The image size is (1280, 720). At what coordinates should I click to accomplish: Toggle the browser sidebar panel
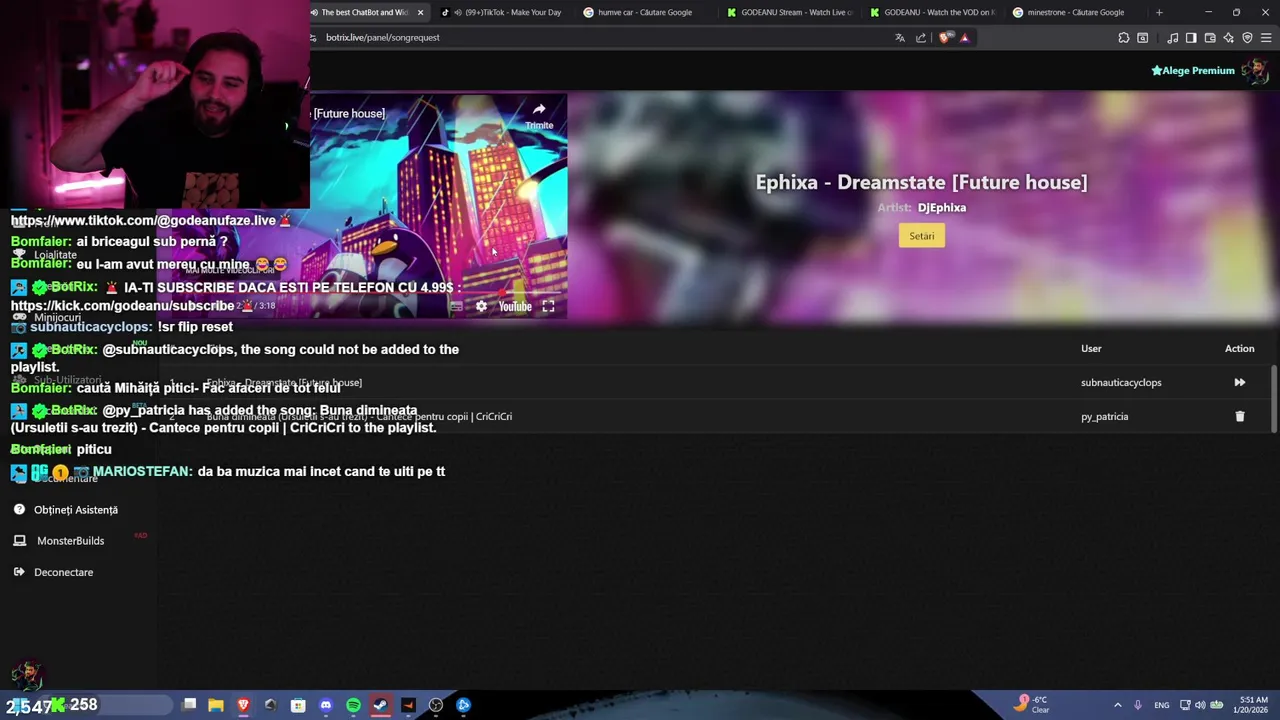coord(1191,38)
